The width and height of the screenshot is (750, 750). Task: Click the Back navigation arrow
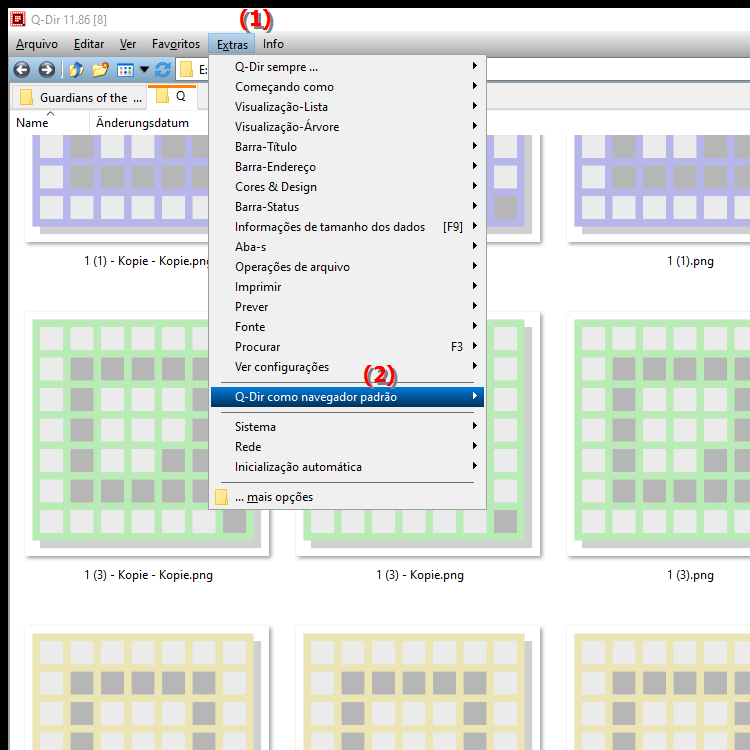click(x=22, y=70)
